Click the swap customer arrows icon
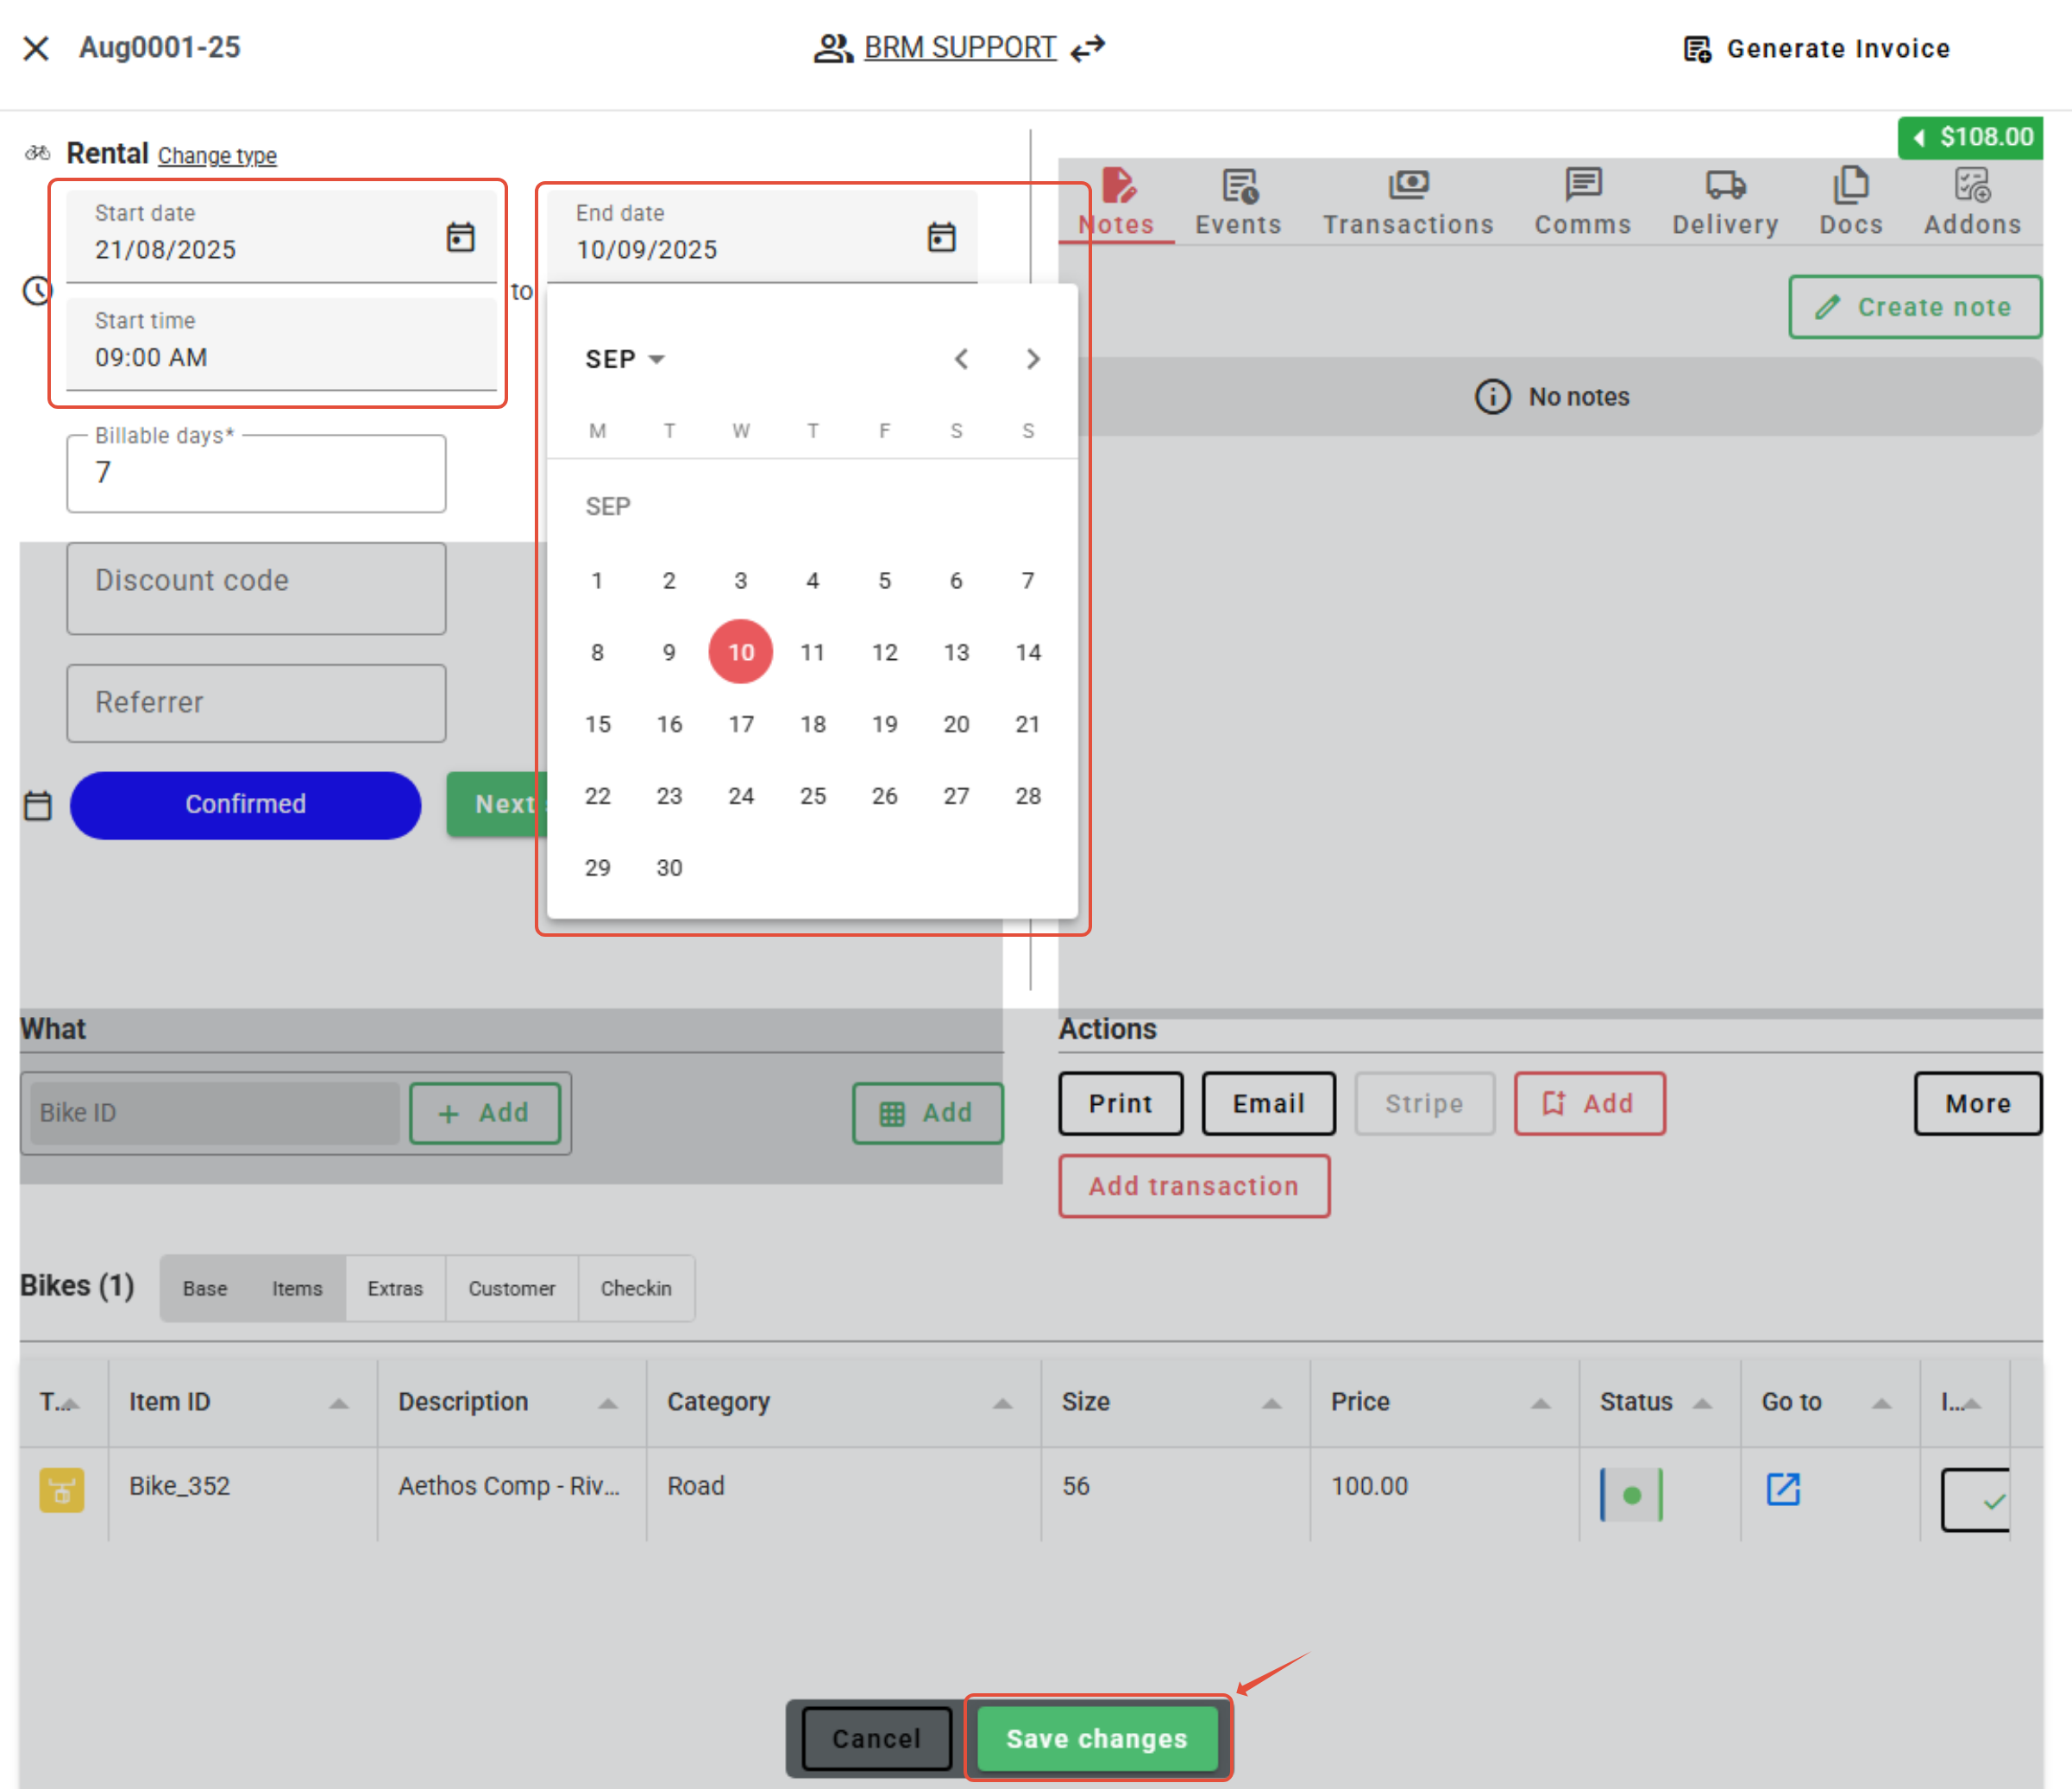2072x1789 pixels. (x=1088, y=47)
